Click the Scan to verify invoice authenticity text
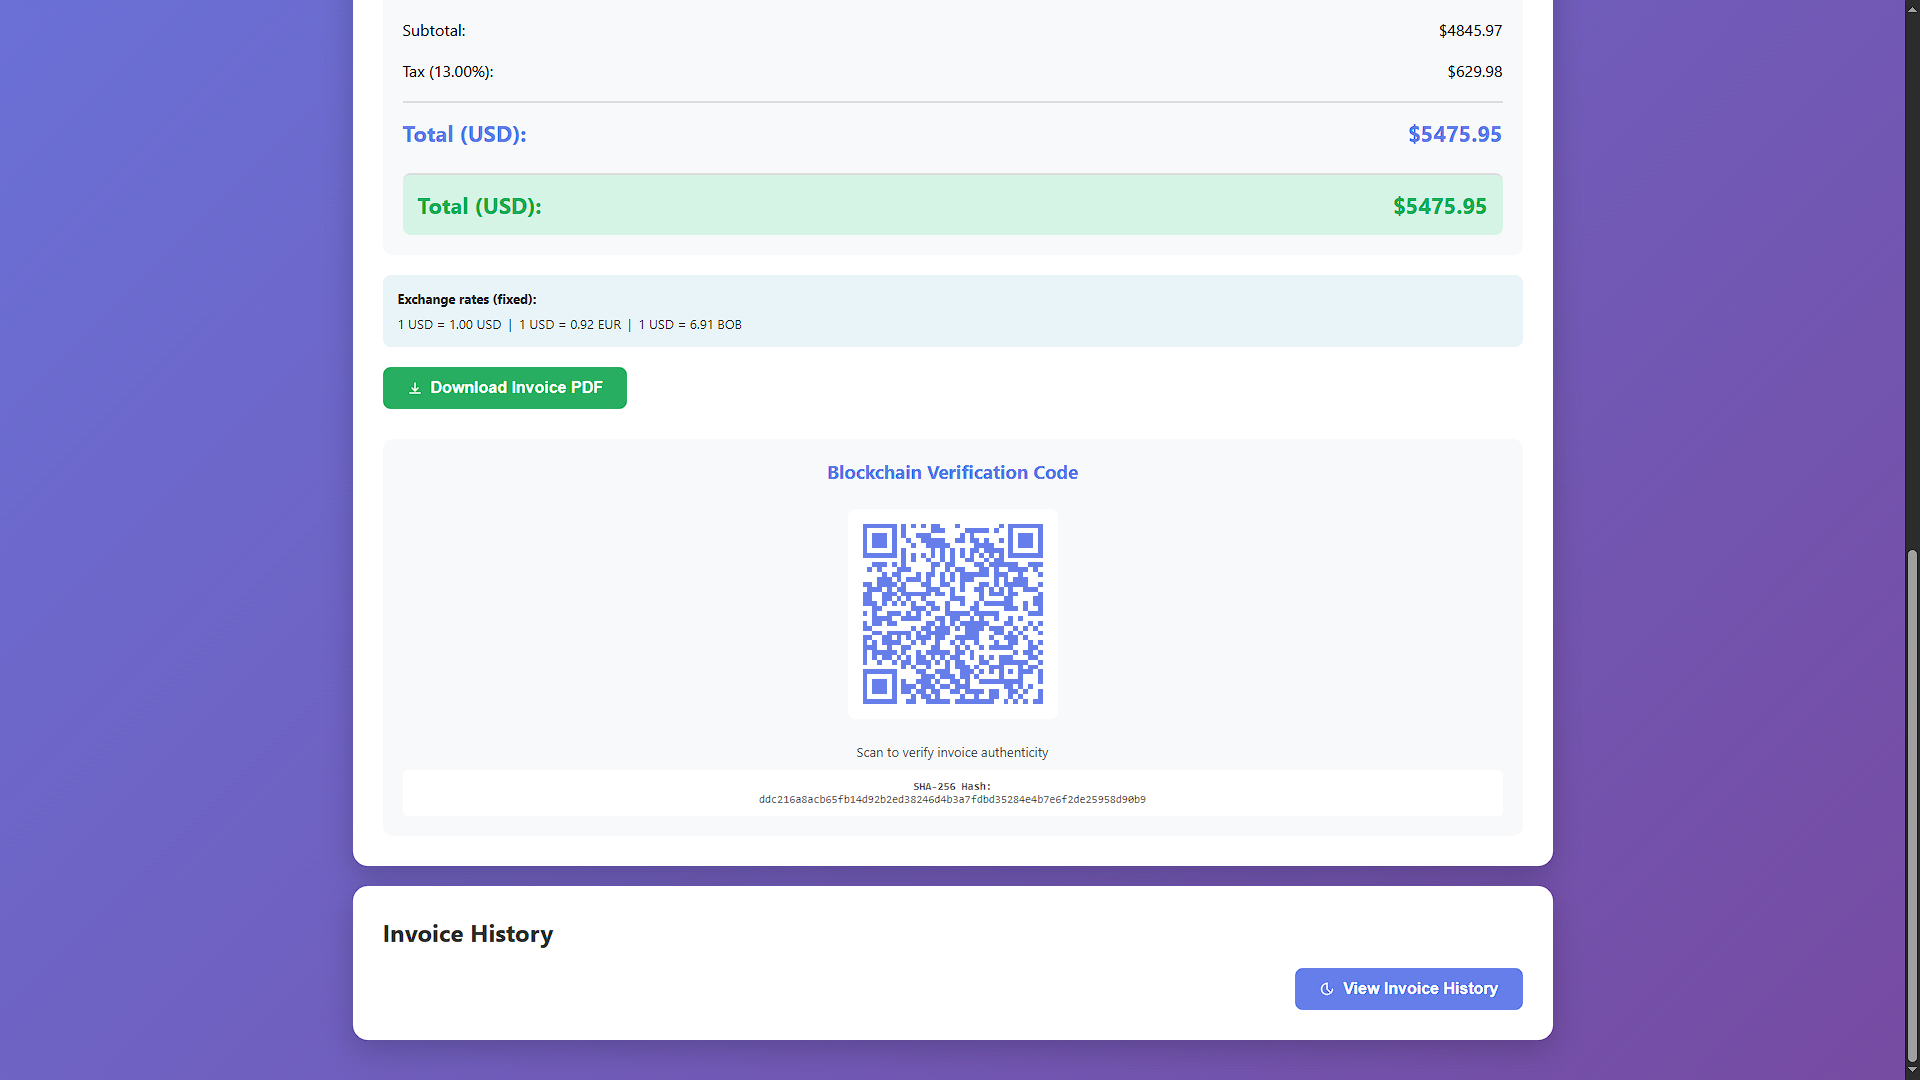 (952, 752)
